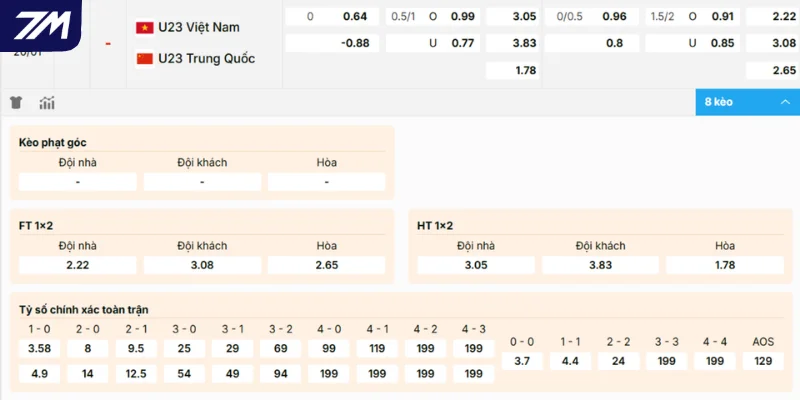This screenshot has height=400, width=800.
Task: Choose Under odds 0.77 in top row
Action: tap(490, 43)
